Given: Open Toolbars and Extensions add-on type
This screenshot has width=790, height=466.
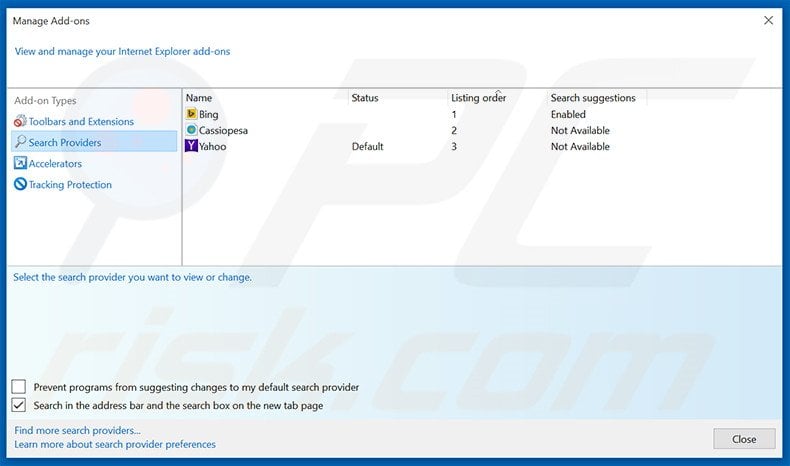Looking at the screenshot, I should coord(81,121).
